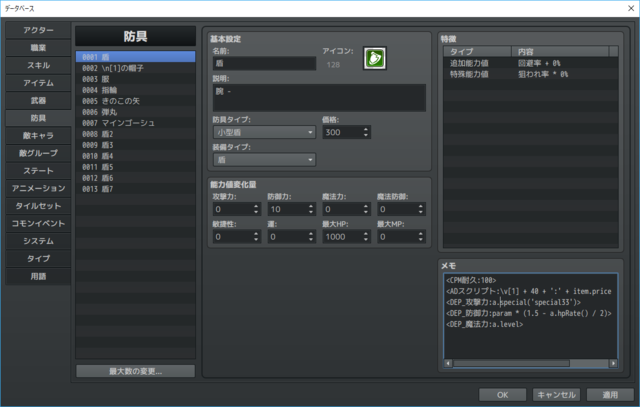
Task: Click the キャンセル button
Action: pyautogui.click(x=556, y=395)
